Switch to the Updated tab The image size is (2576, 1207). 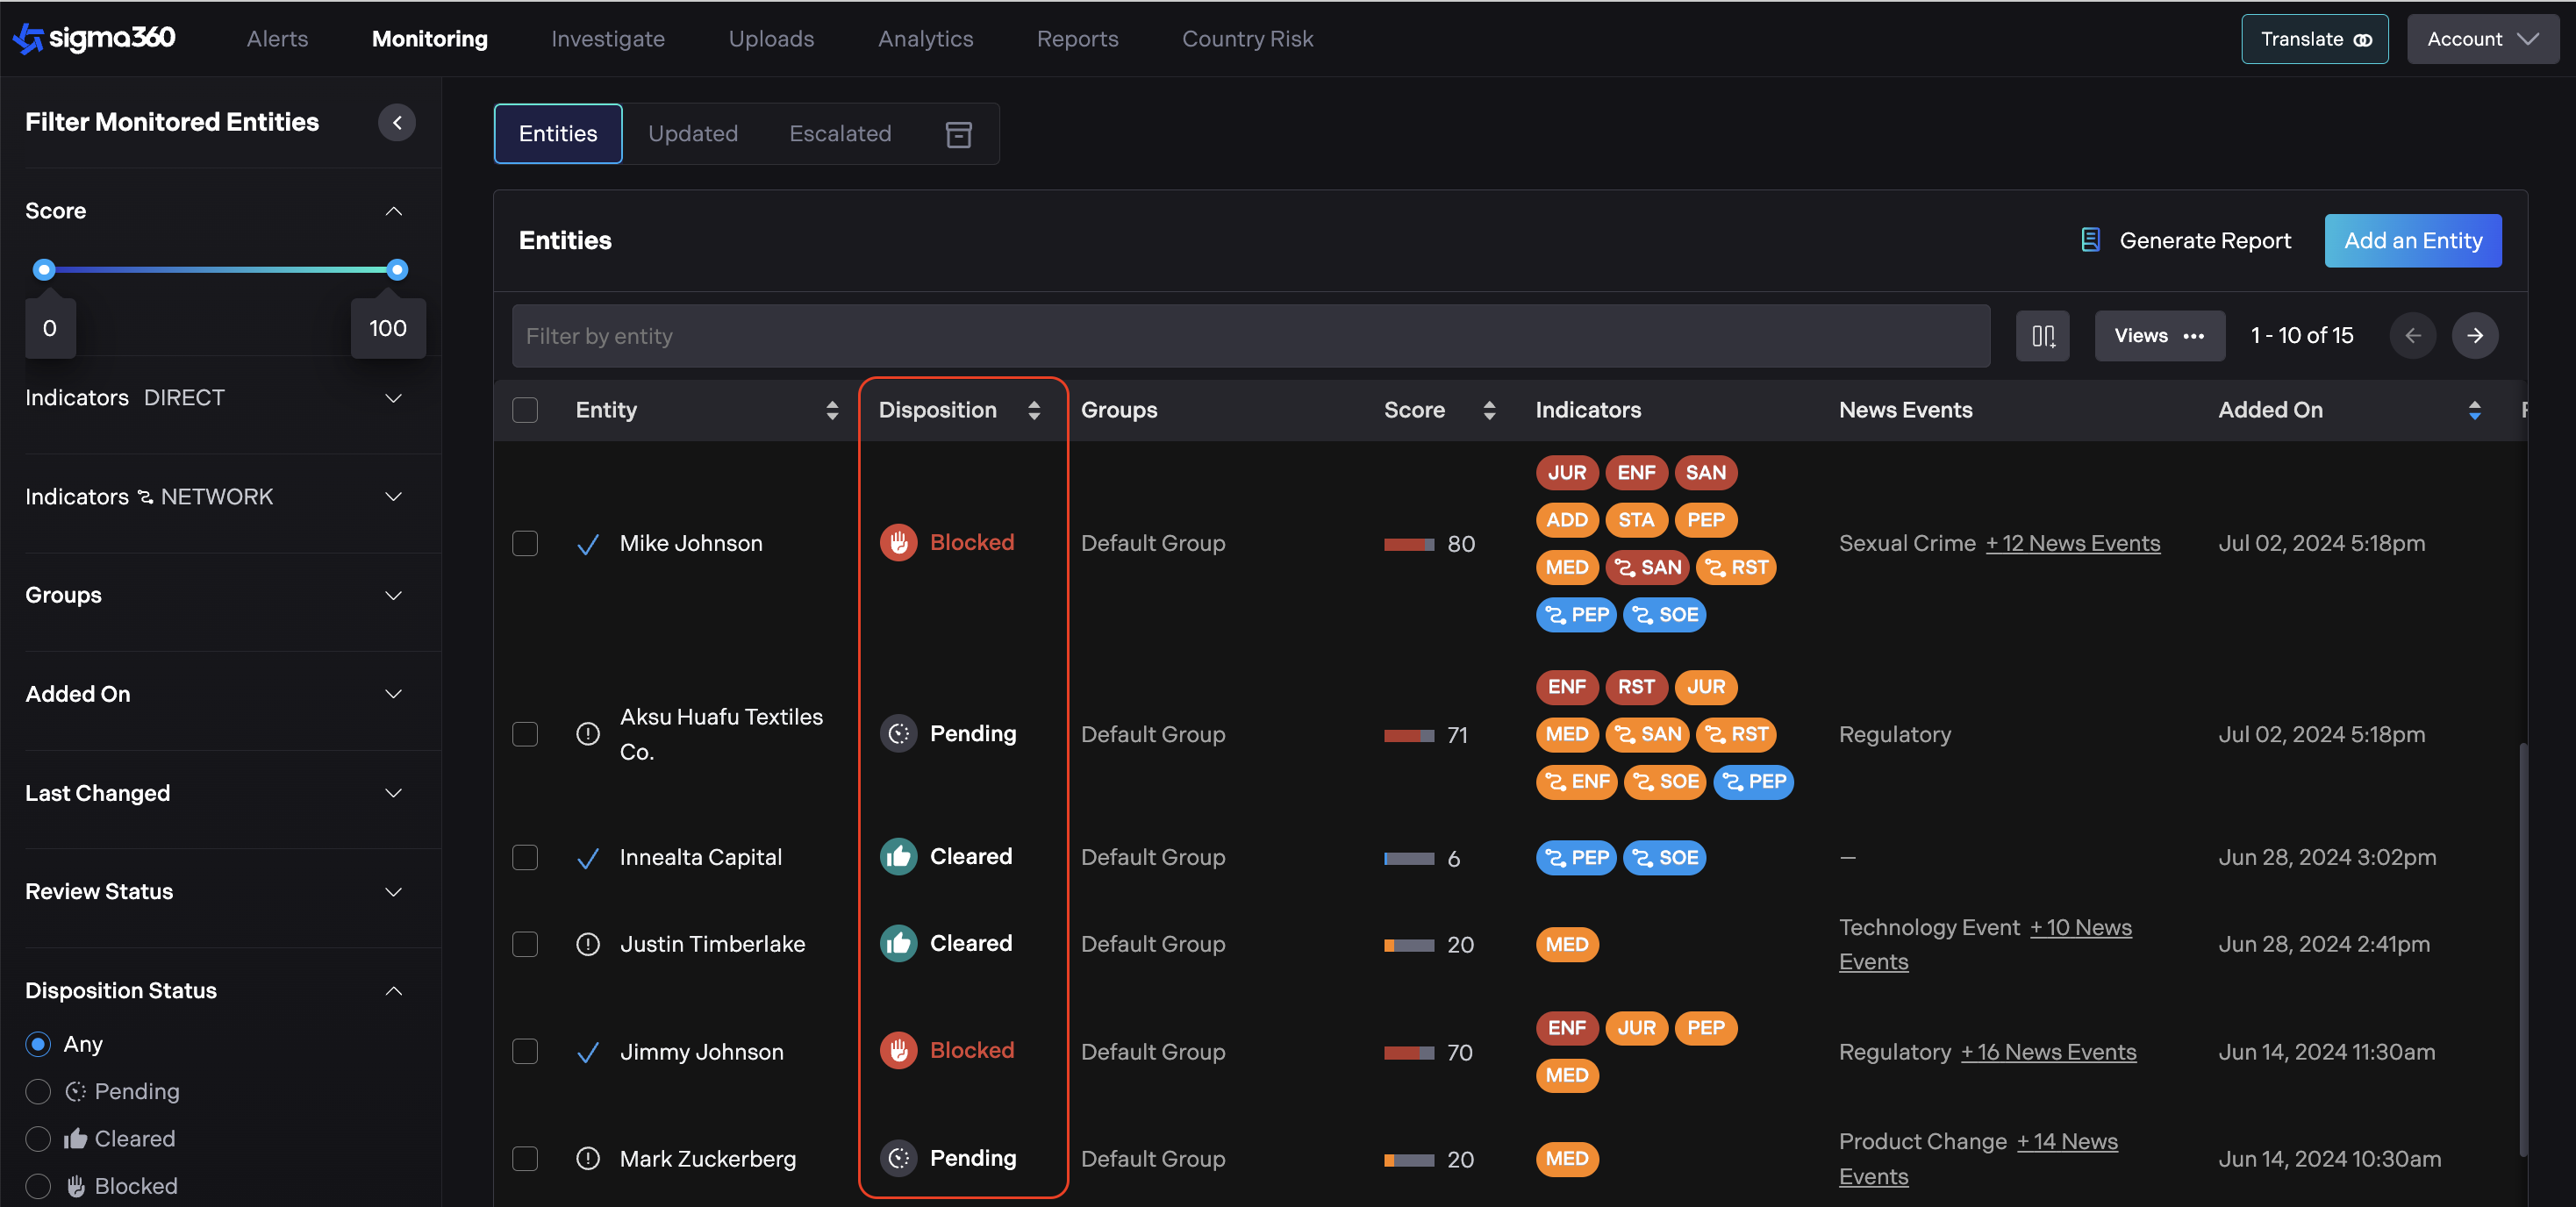(692, 134)
